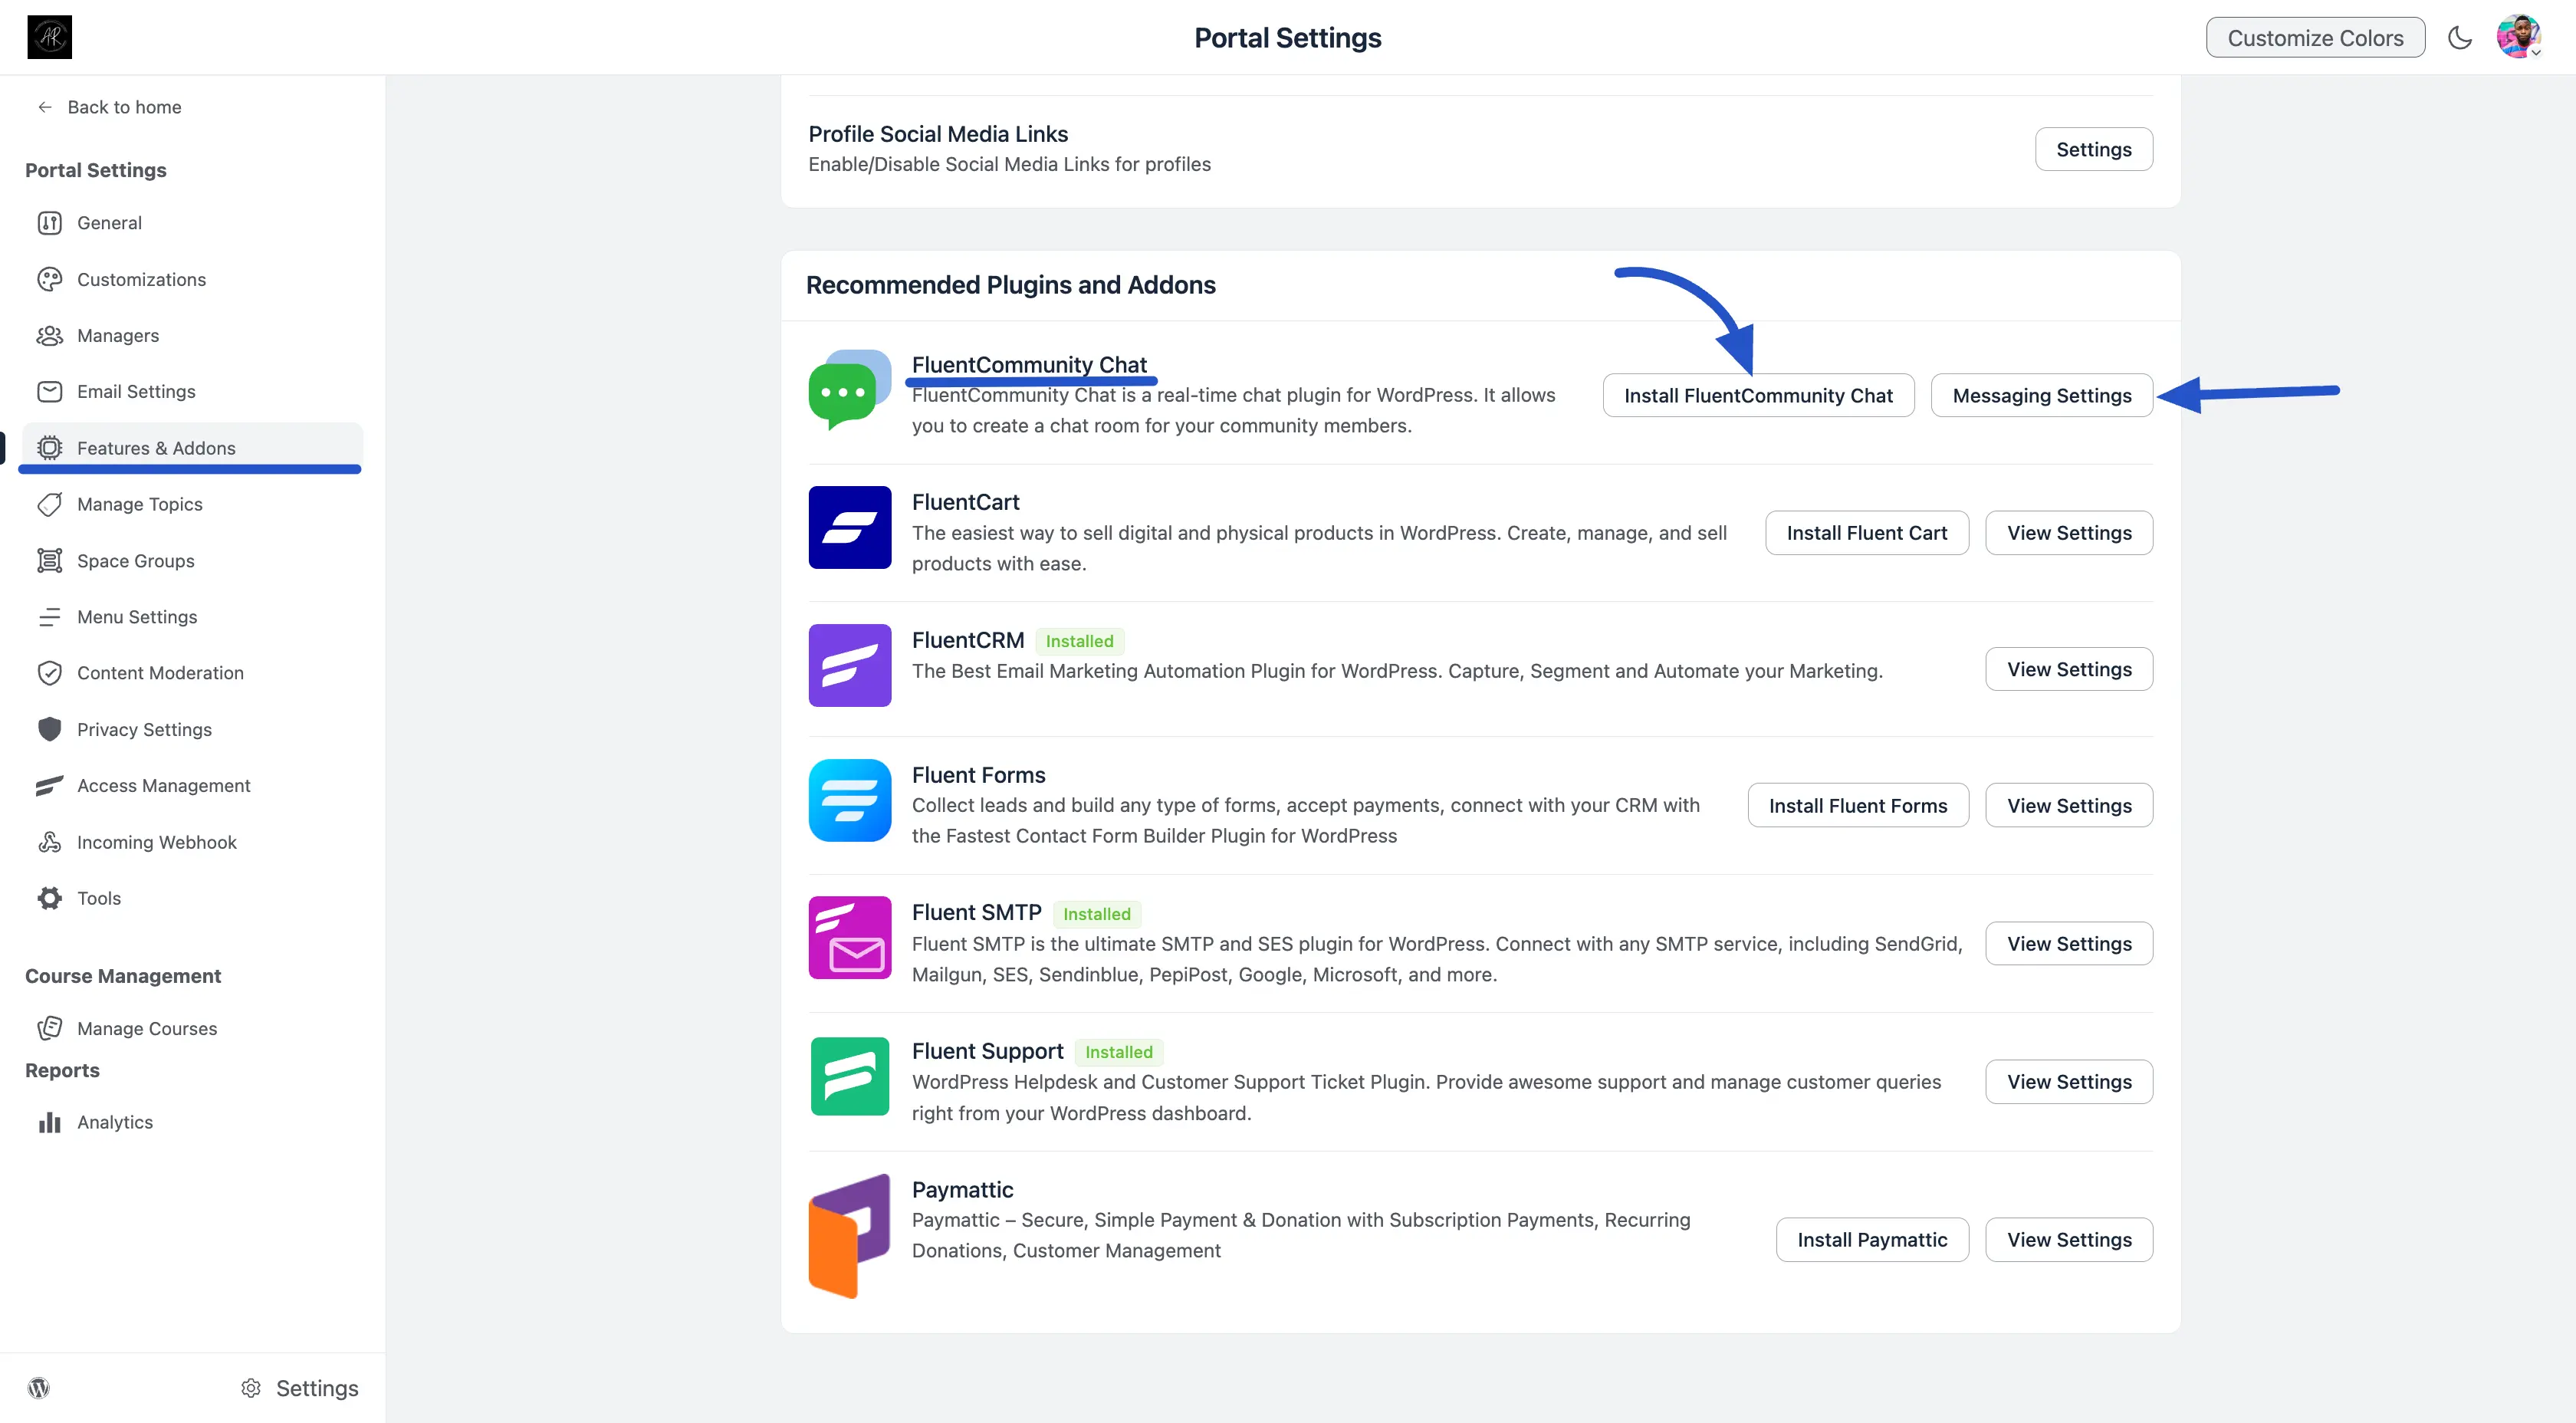This screenshot has height=1423, width=2576.
Task: Click the Analytics bar chart icon
Action: pyautogui.click(x=49, y=1122)
